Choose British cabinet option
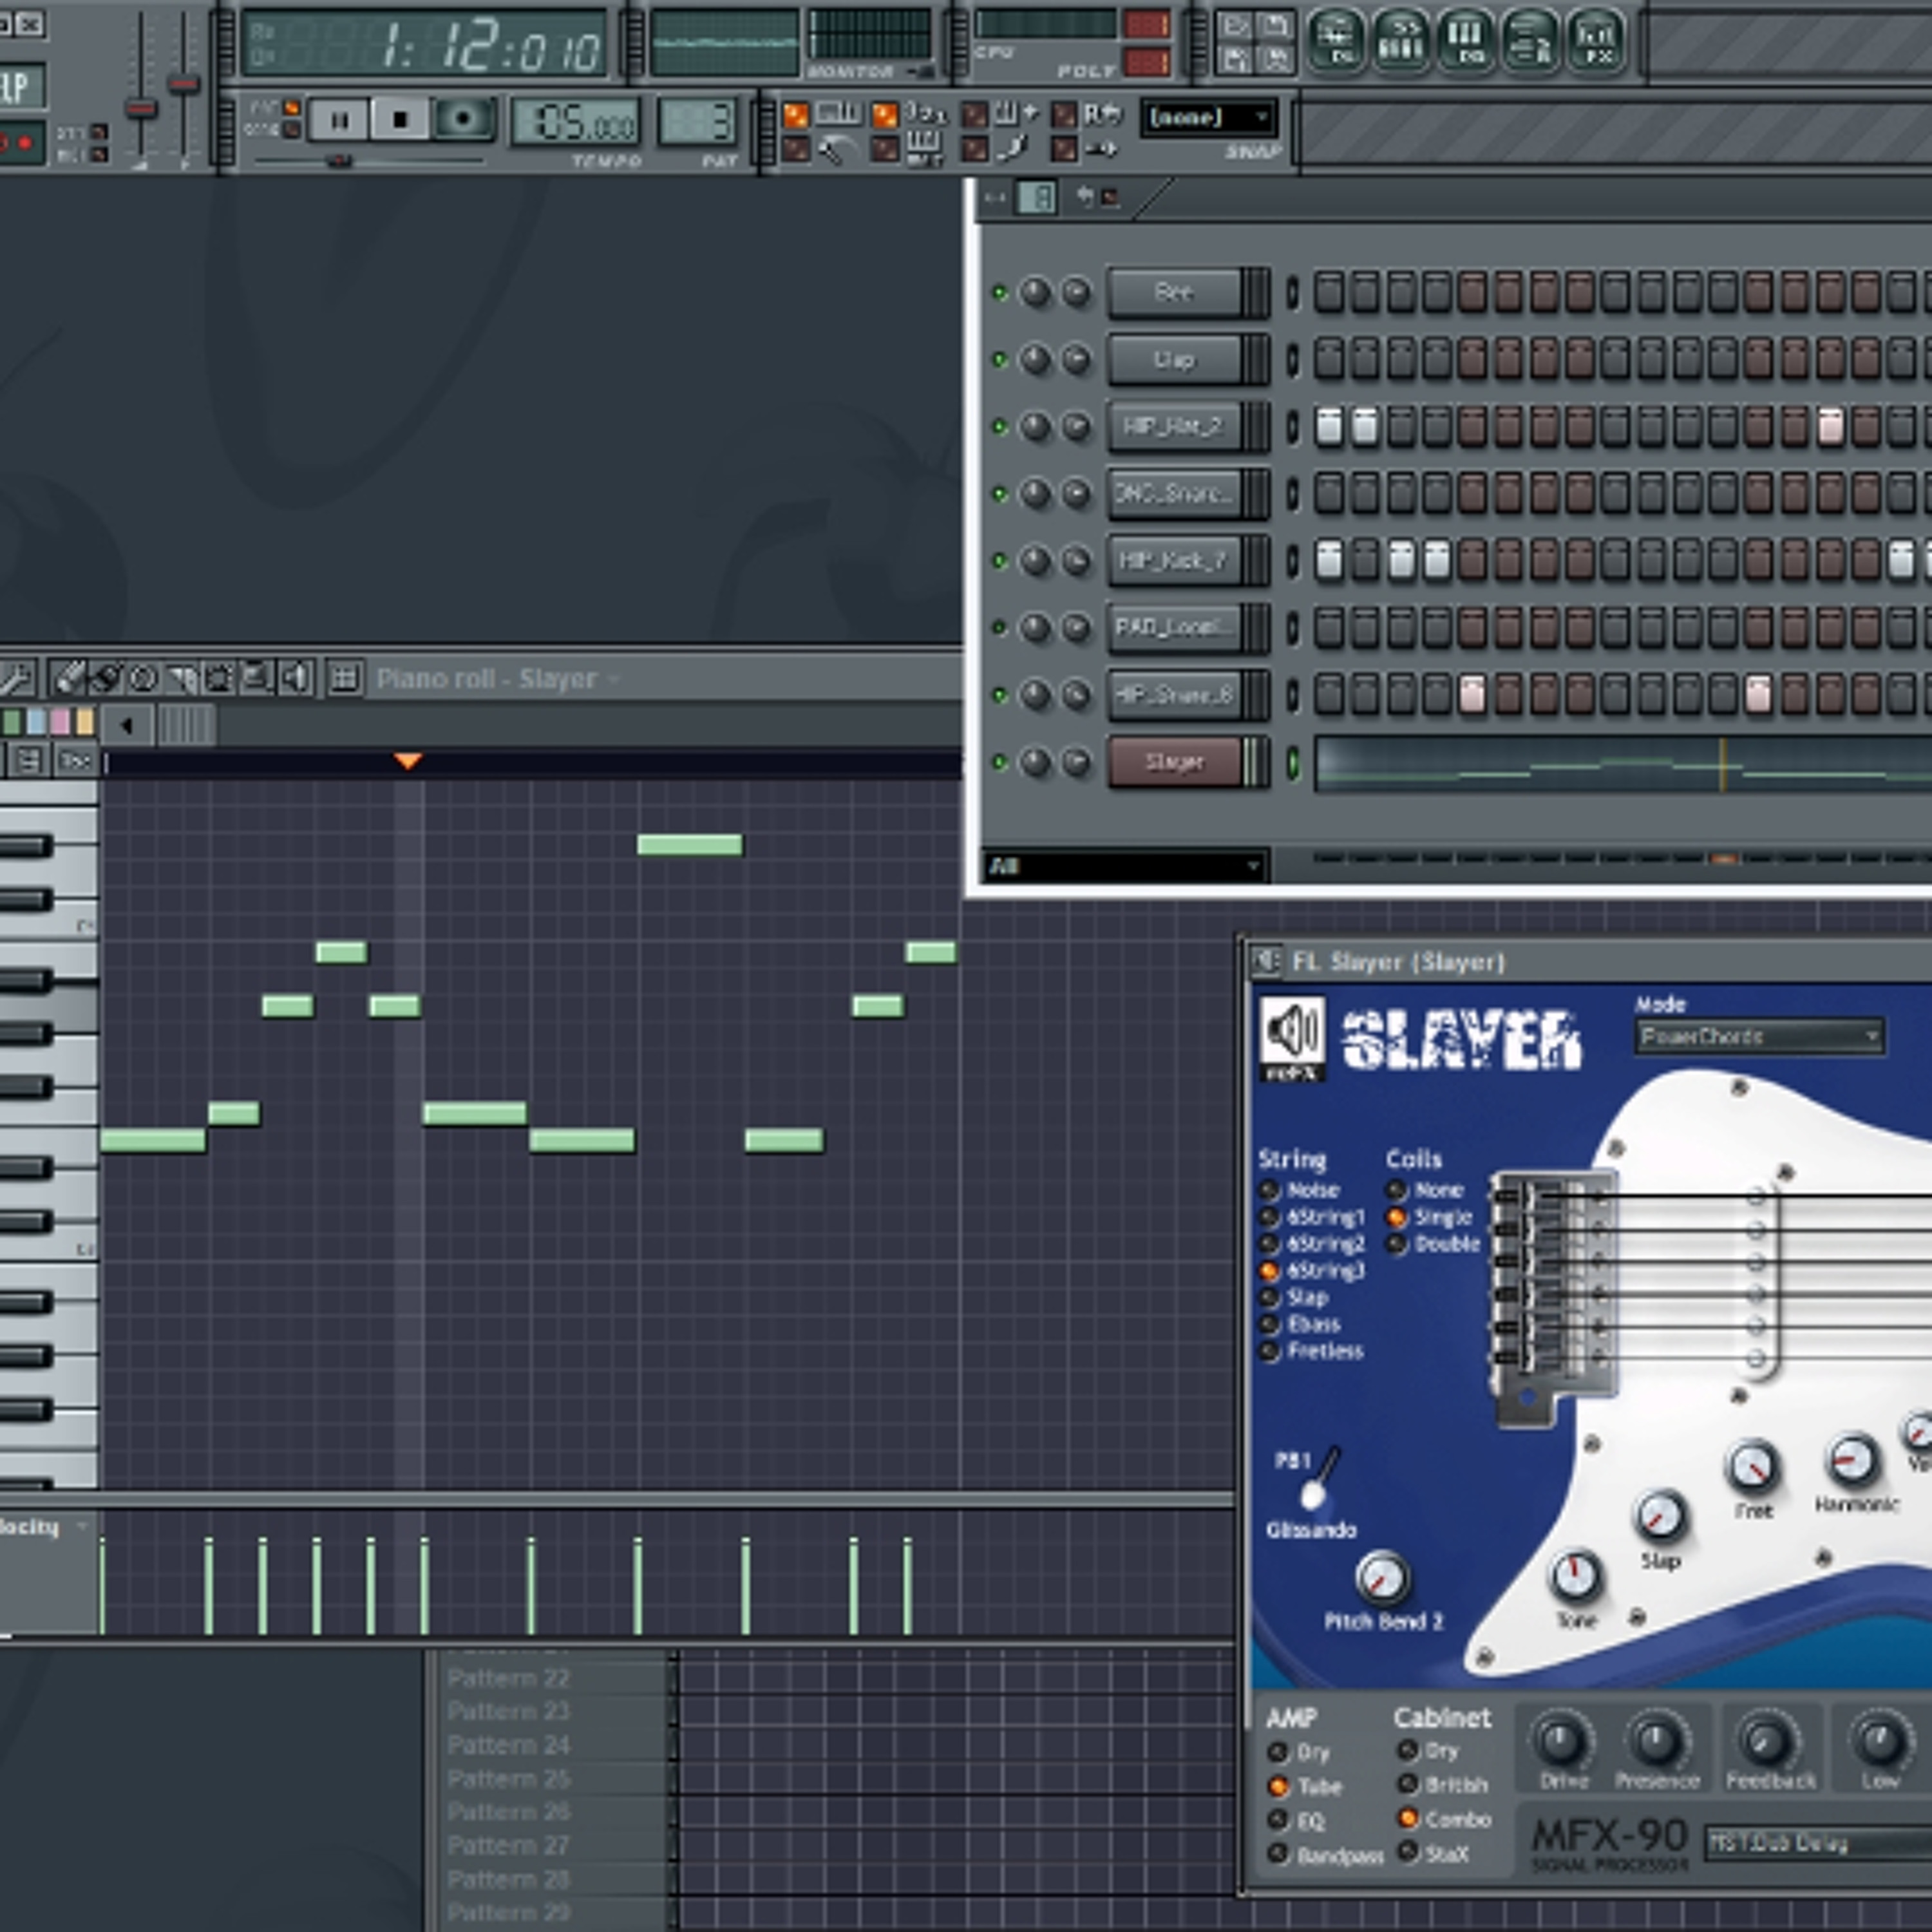Viewport: 1932px width, 1932px height. click(1408, 1785)
